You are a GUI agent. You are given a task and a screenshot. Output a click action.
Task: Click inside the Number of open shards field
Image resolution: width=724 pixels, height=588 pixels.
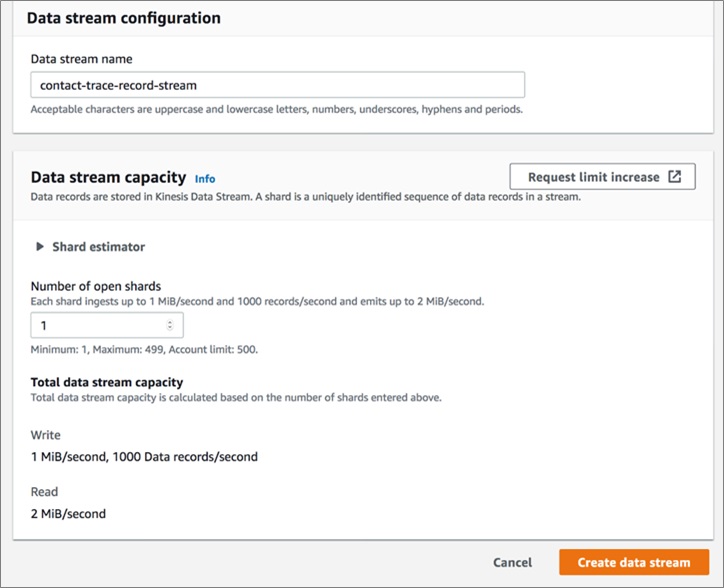[107, 325]
